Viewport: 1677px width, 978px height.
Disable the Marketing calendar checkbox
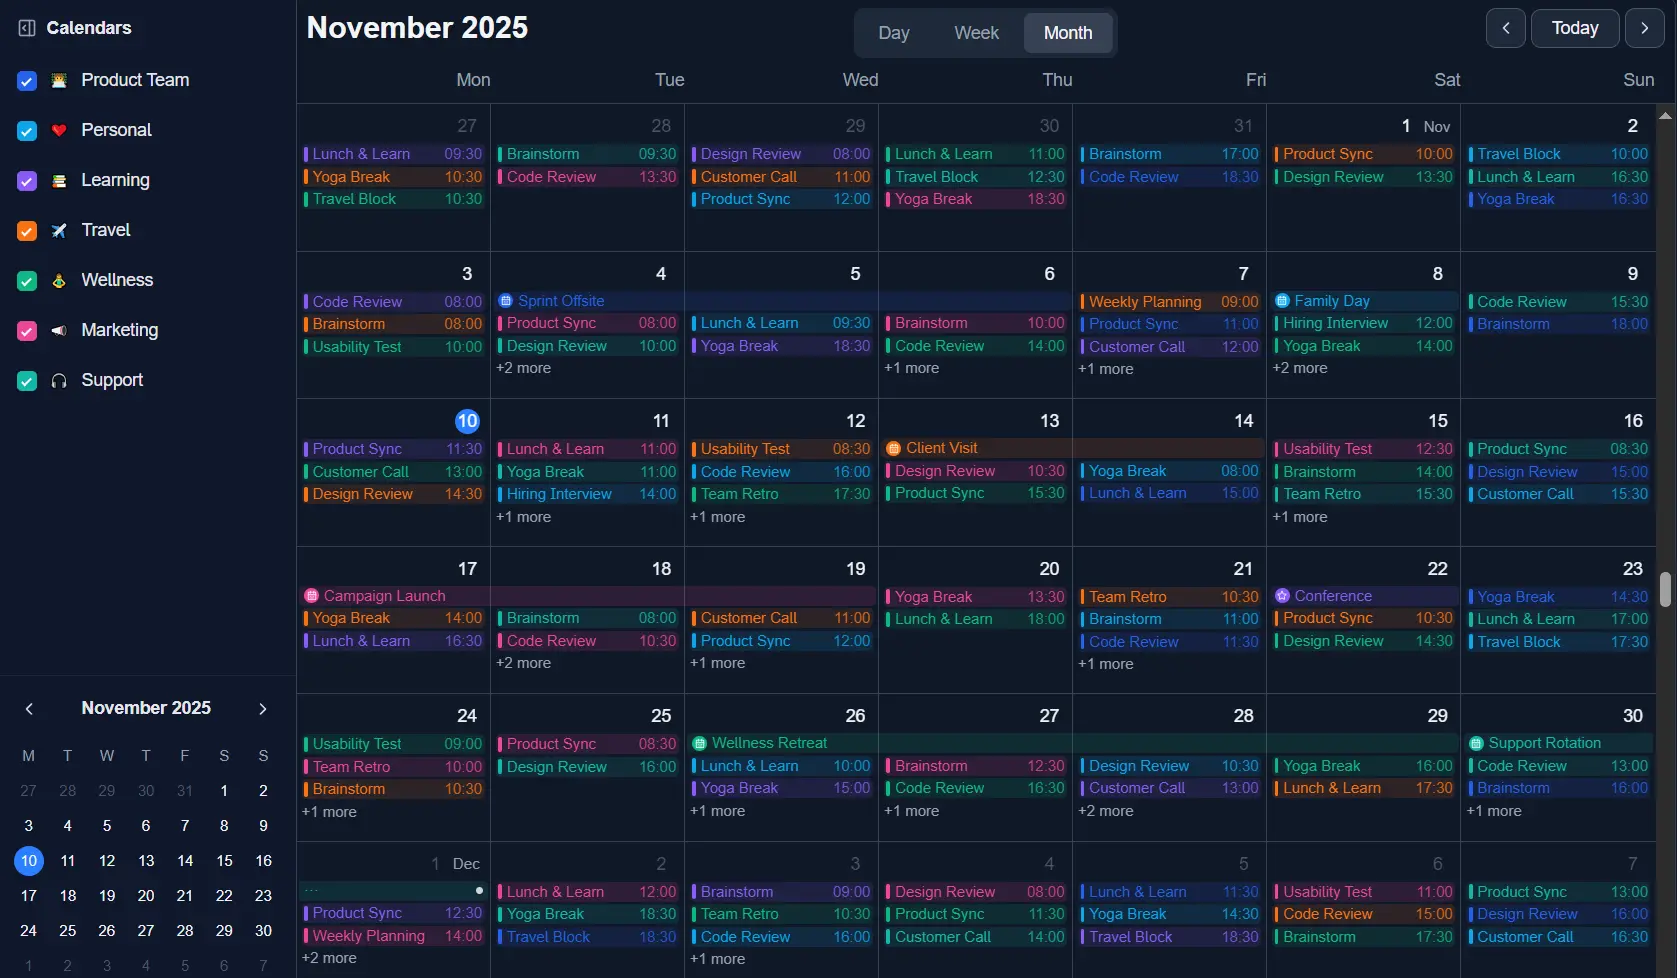tap(26, 330)
